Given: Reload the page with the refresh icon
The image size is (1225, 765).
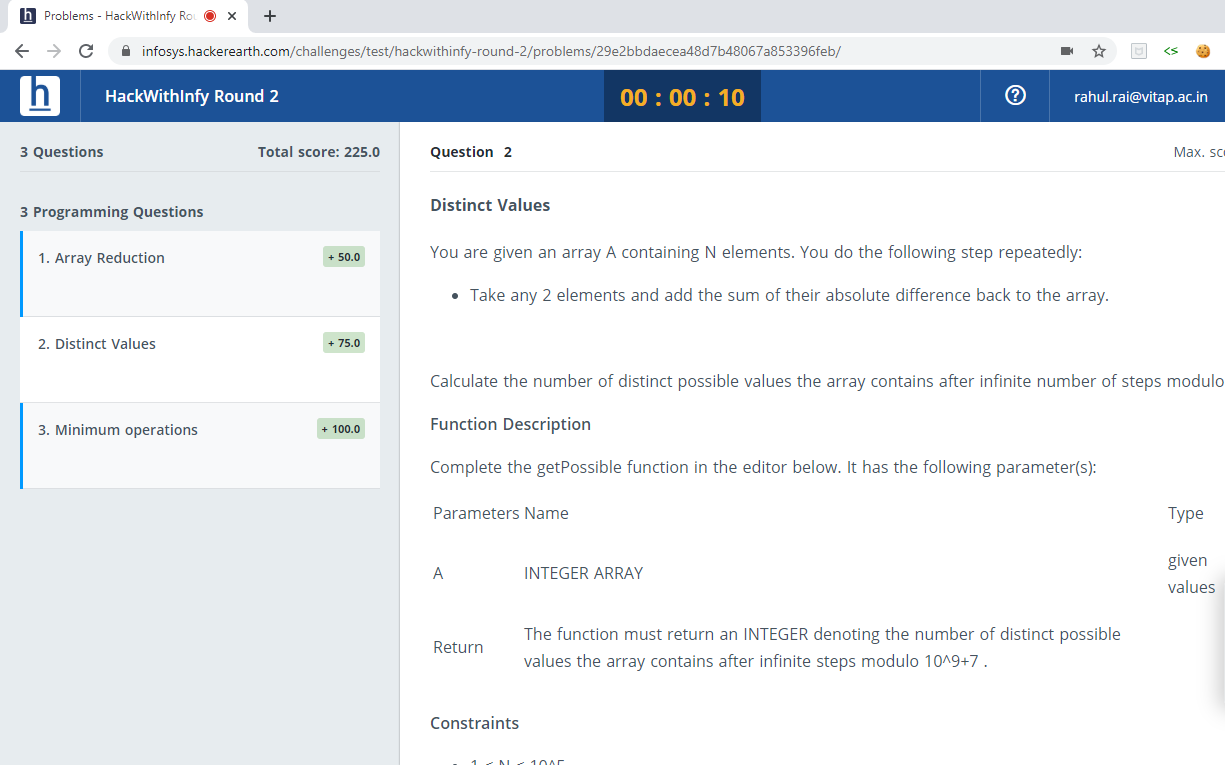Looking at the screenshot, I should (x=86, y=51).
